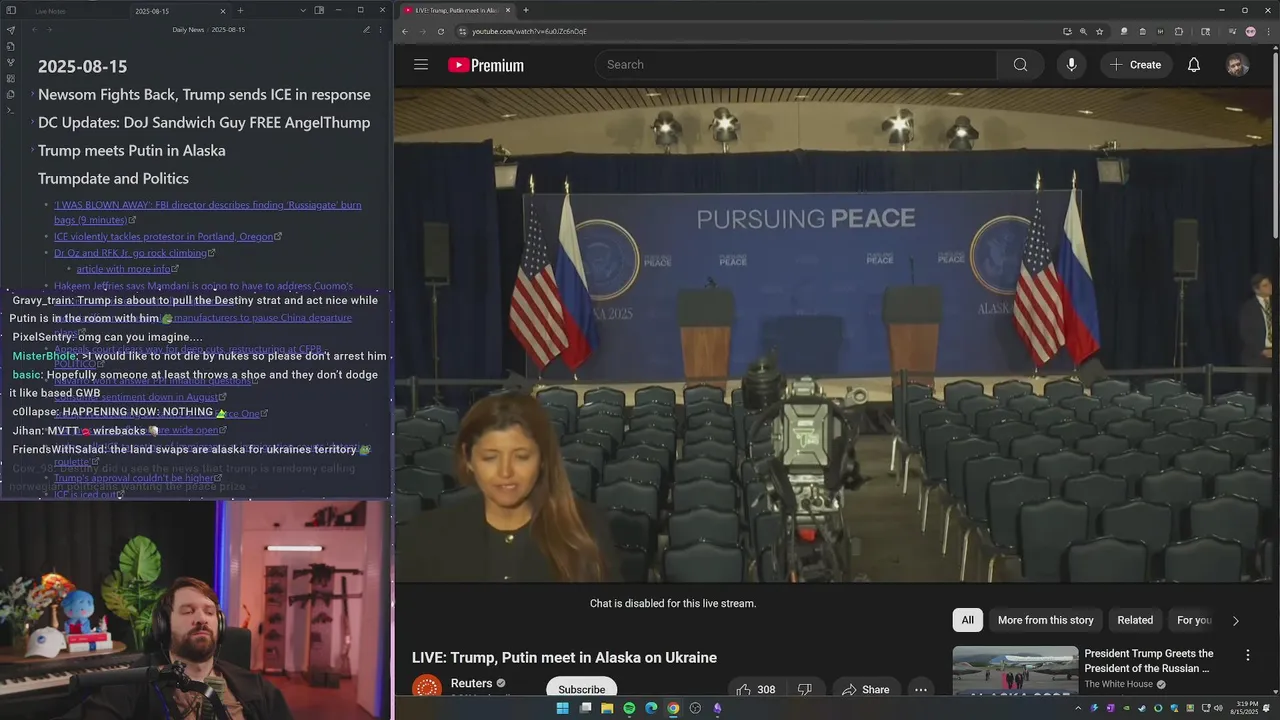
Task: Select the All filter chip
Action: 967,620
